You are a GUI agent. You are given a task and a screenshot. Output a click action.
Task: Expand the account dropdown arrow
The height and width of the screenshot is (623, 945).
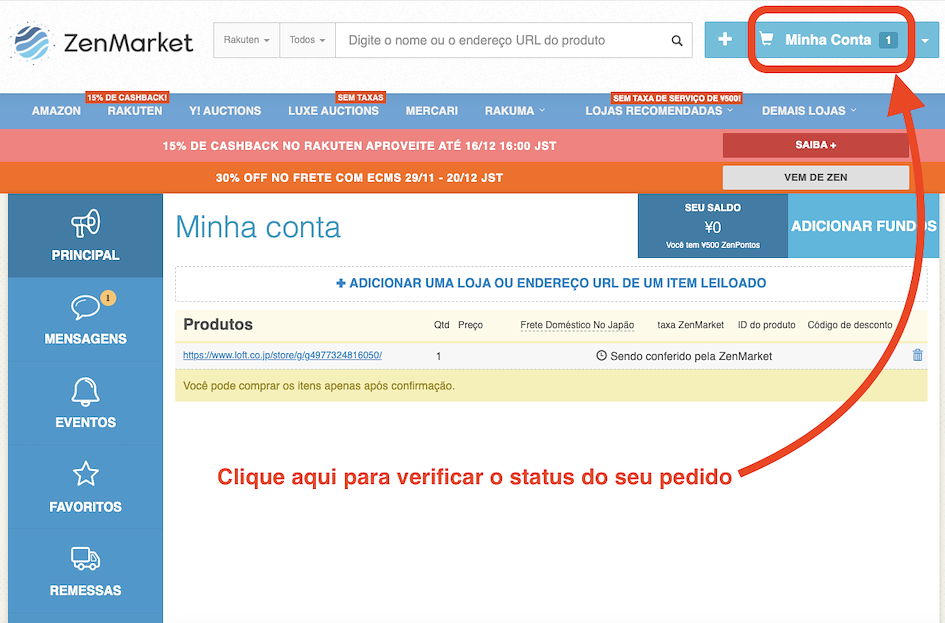(x=925, y=40)
